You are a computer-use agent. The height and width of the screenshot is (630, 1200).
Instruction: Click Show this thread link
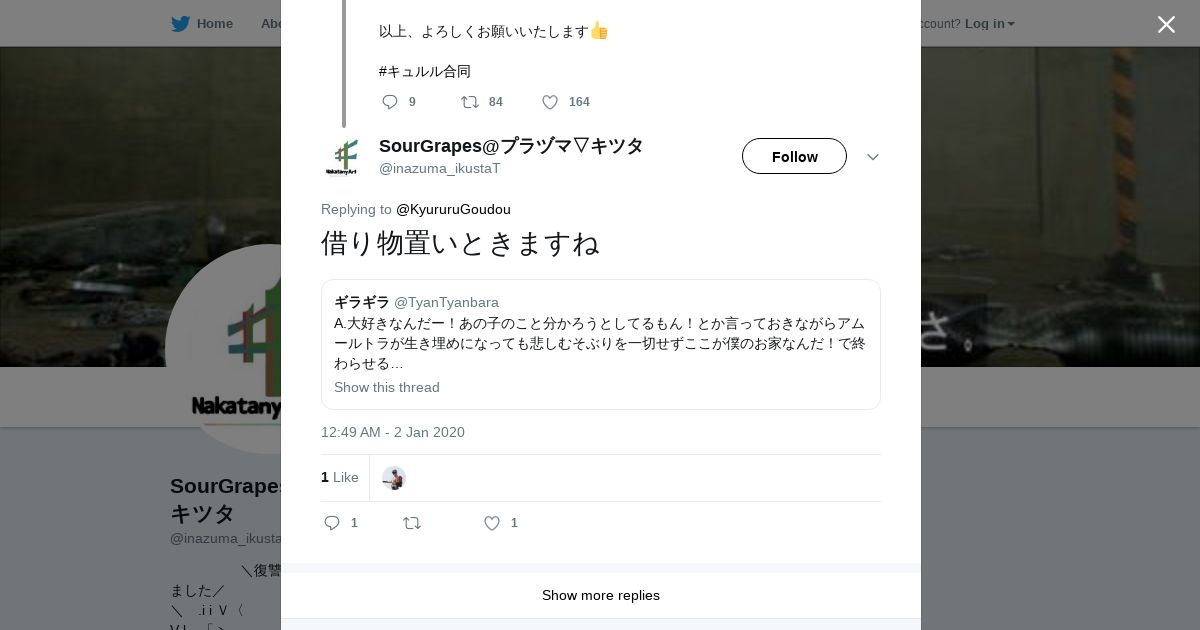pyautogui.click(x=387, y=387)
